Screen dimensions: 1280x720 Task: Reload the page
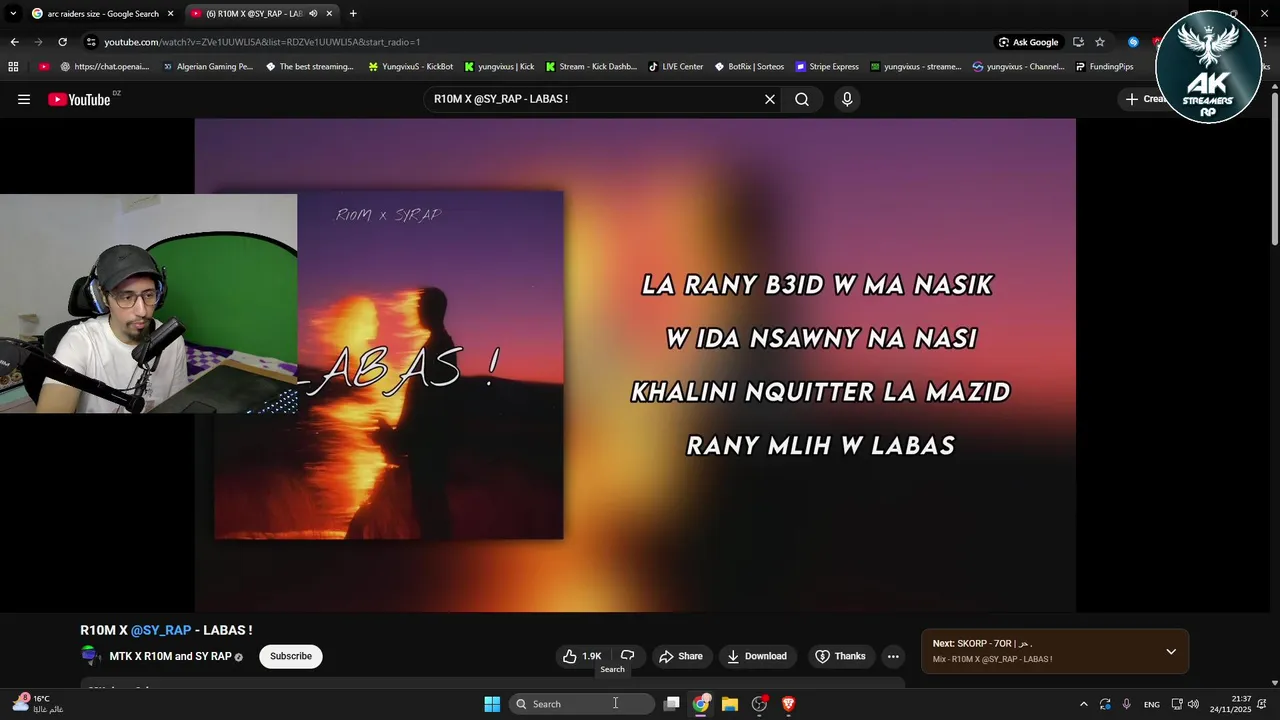[62, 42]
